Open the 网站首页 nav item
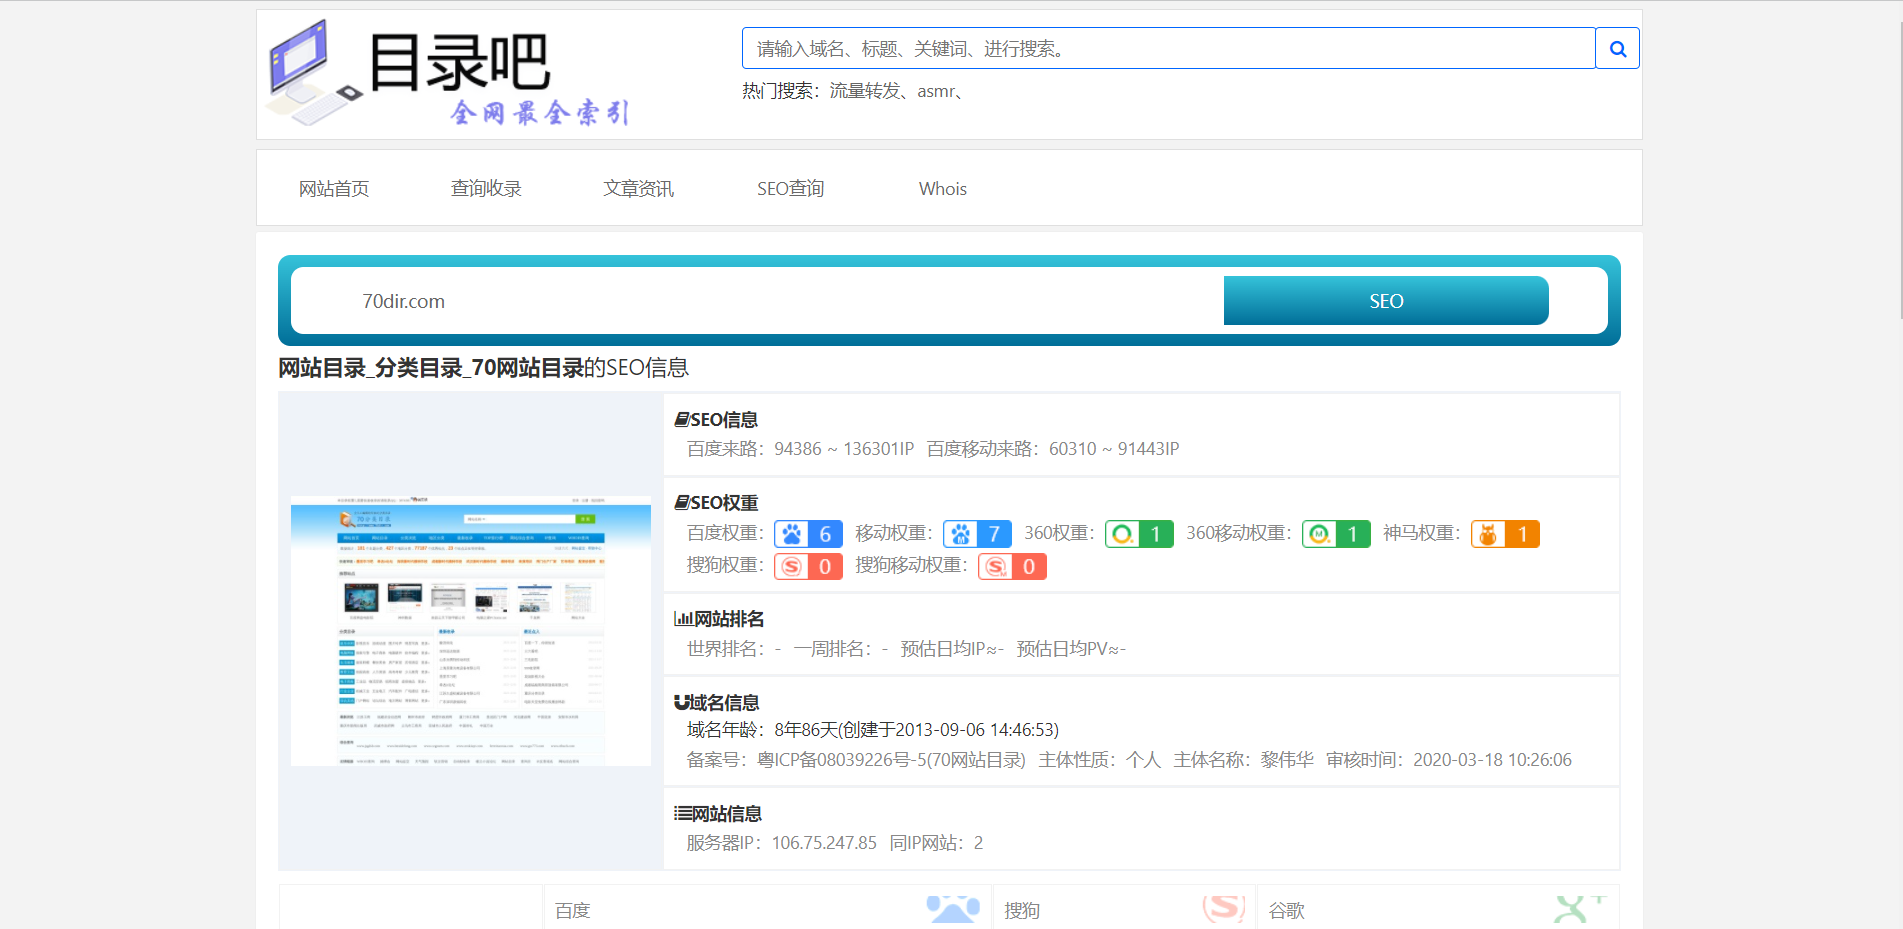Image resolution: width=1903 pixels, height=929 pixels. 334,189
